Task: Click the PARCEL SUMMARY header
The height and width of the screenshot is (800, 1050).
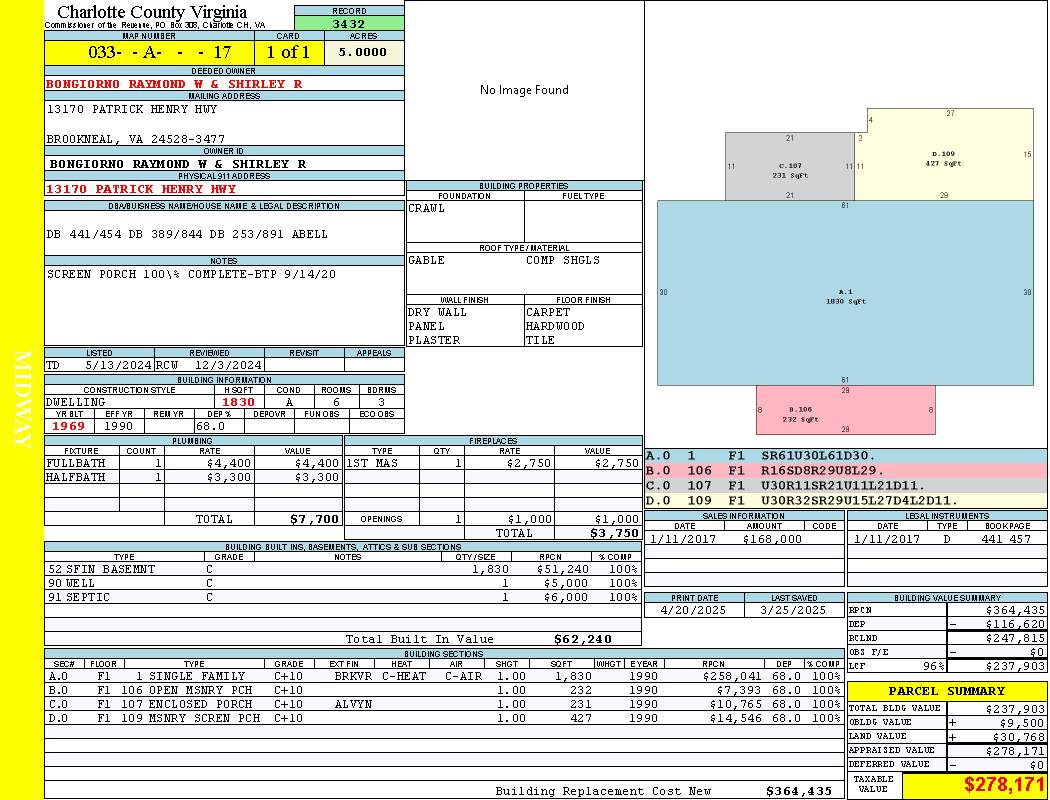Action: click(946, 691)
